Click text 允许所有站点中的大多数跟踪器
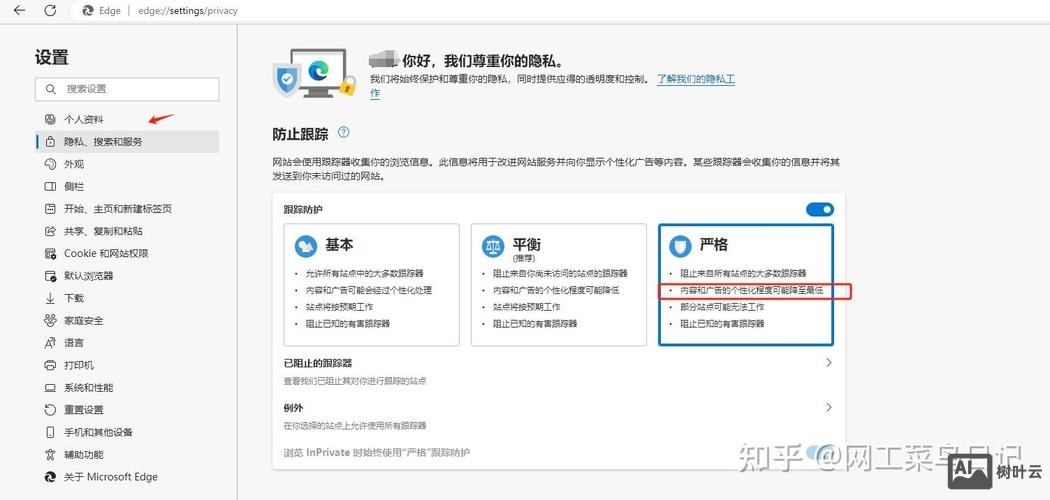Screen dimensions: 1050x500 364,274
